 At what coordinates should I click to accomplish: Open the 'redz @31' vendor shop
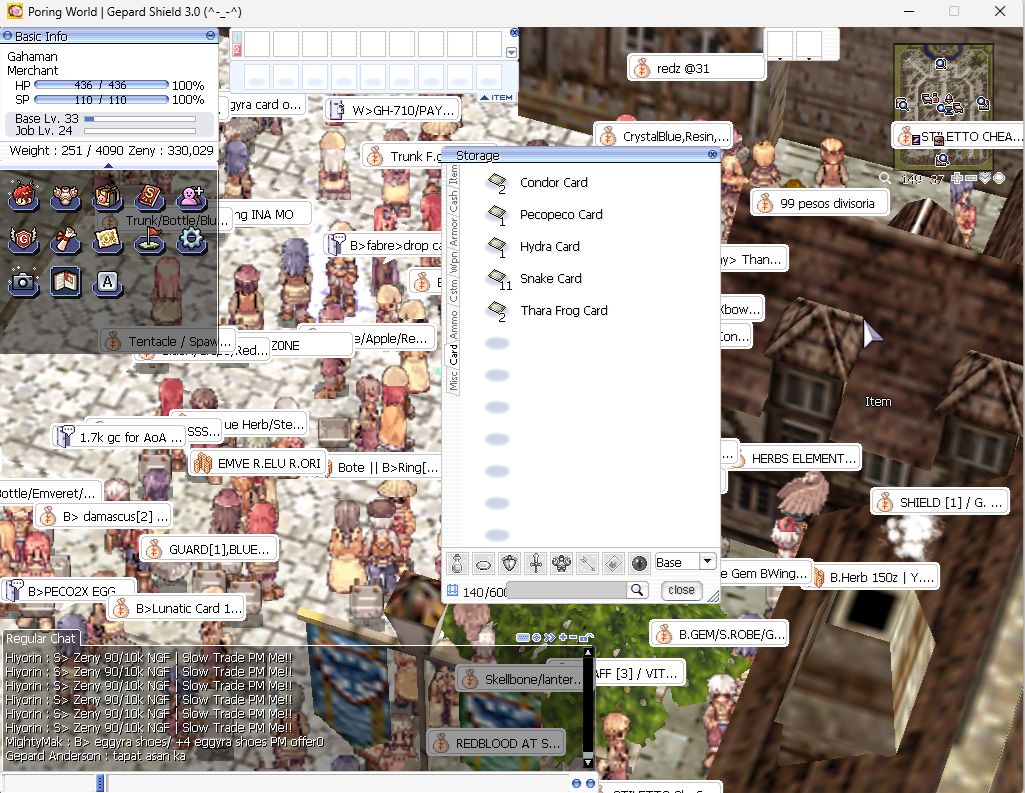(696, 68)
